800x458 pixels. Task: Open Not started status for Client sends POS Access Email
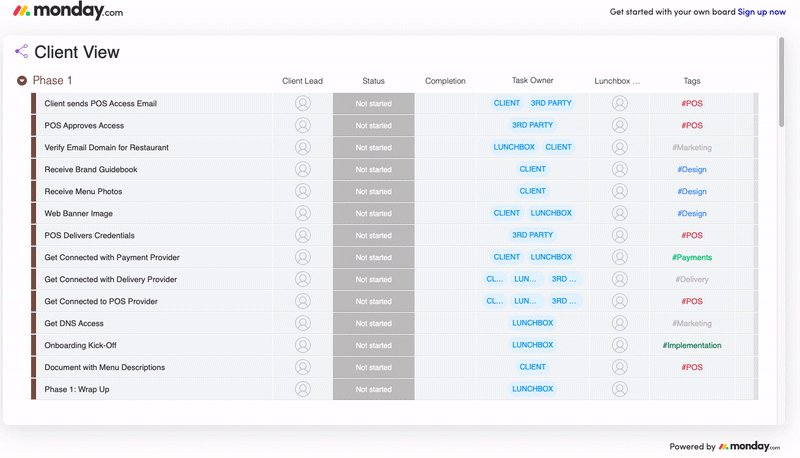373,104
